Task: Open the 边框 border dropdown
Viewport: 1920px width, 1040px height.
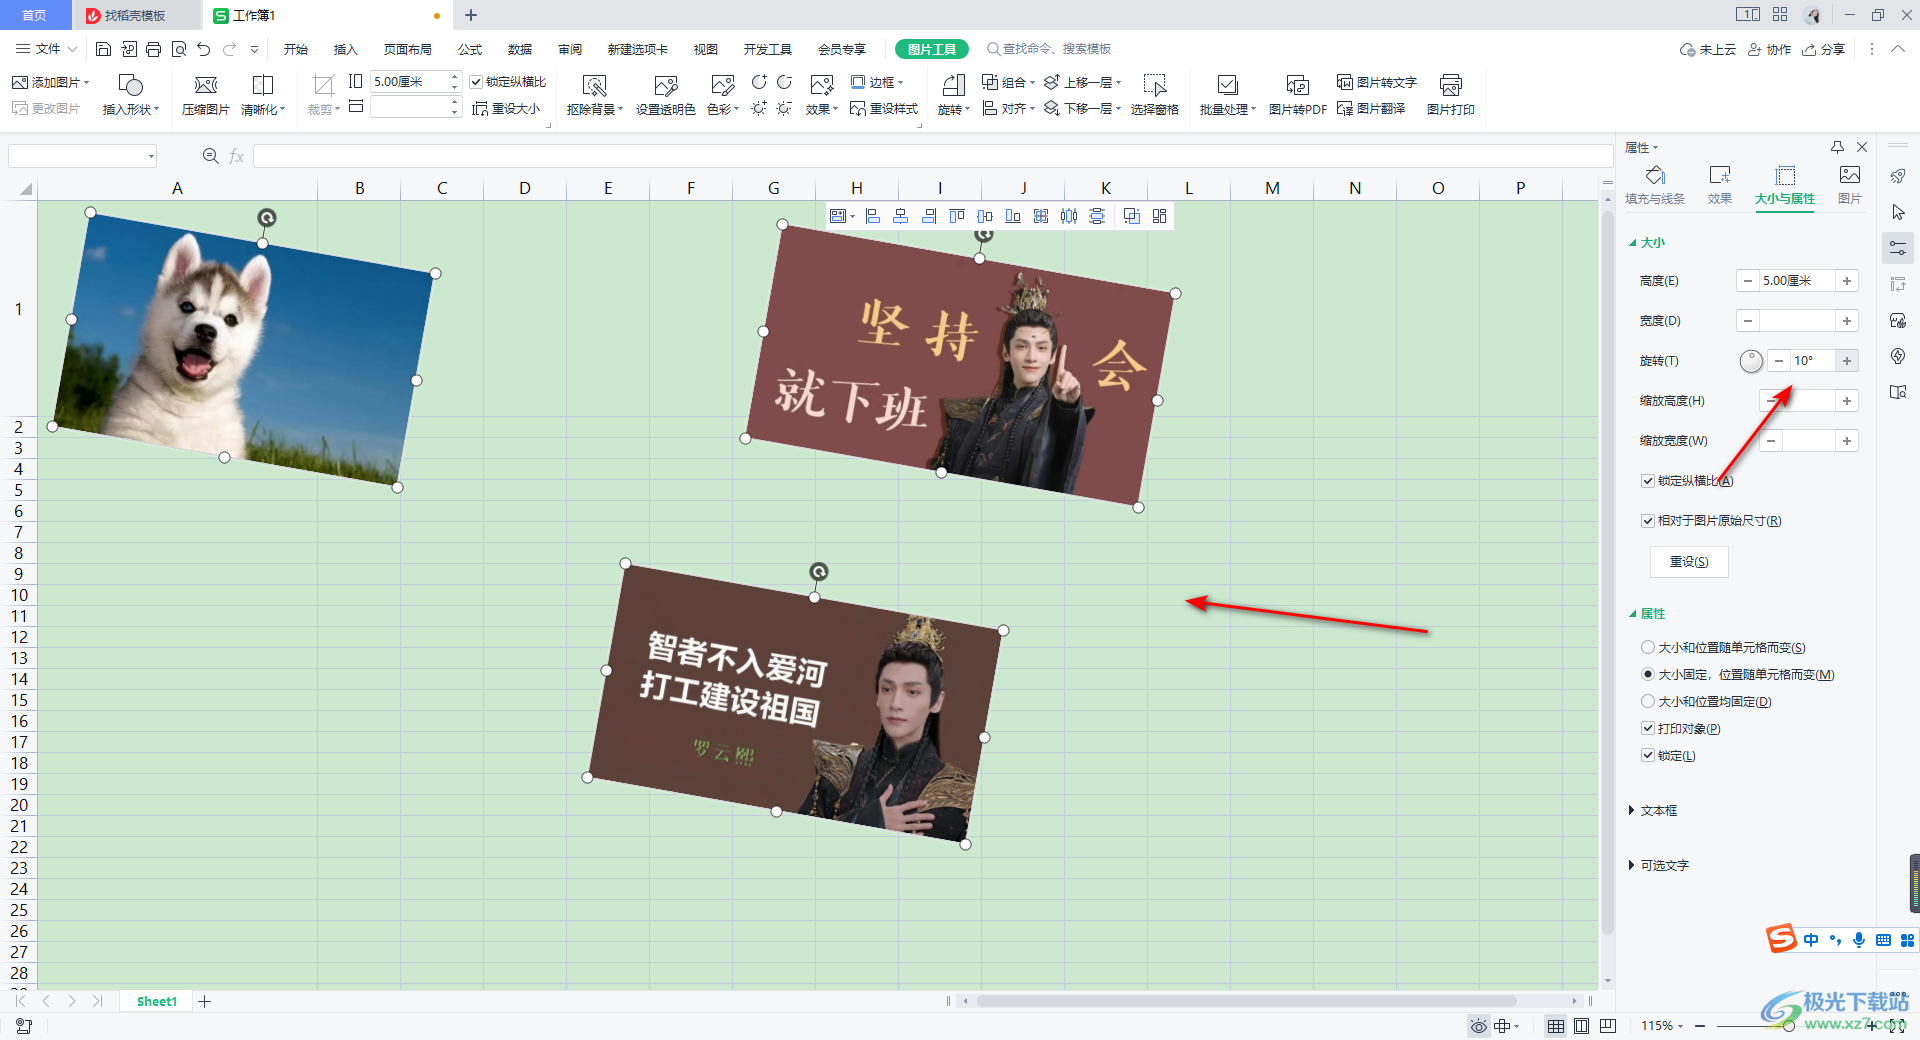Action: (877, 82)
